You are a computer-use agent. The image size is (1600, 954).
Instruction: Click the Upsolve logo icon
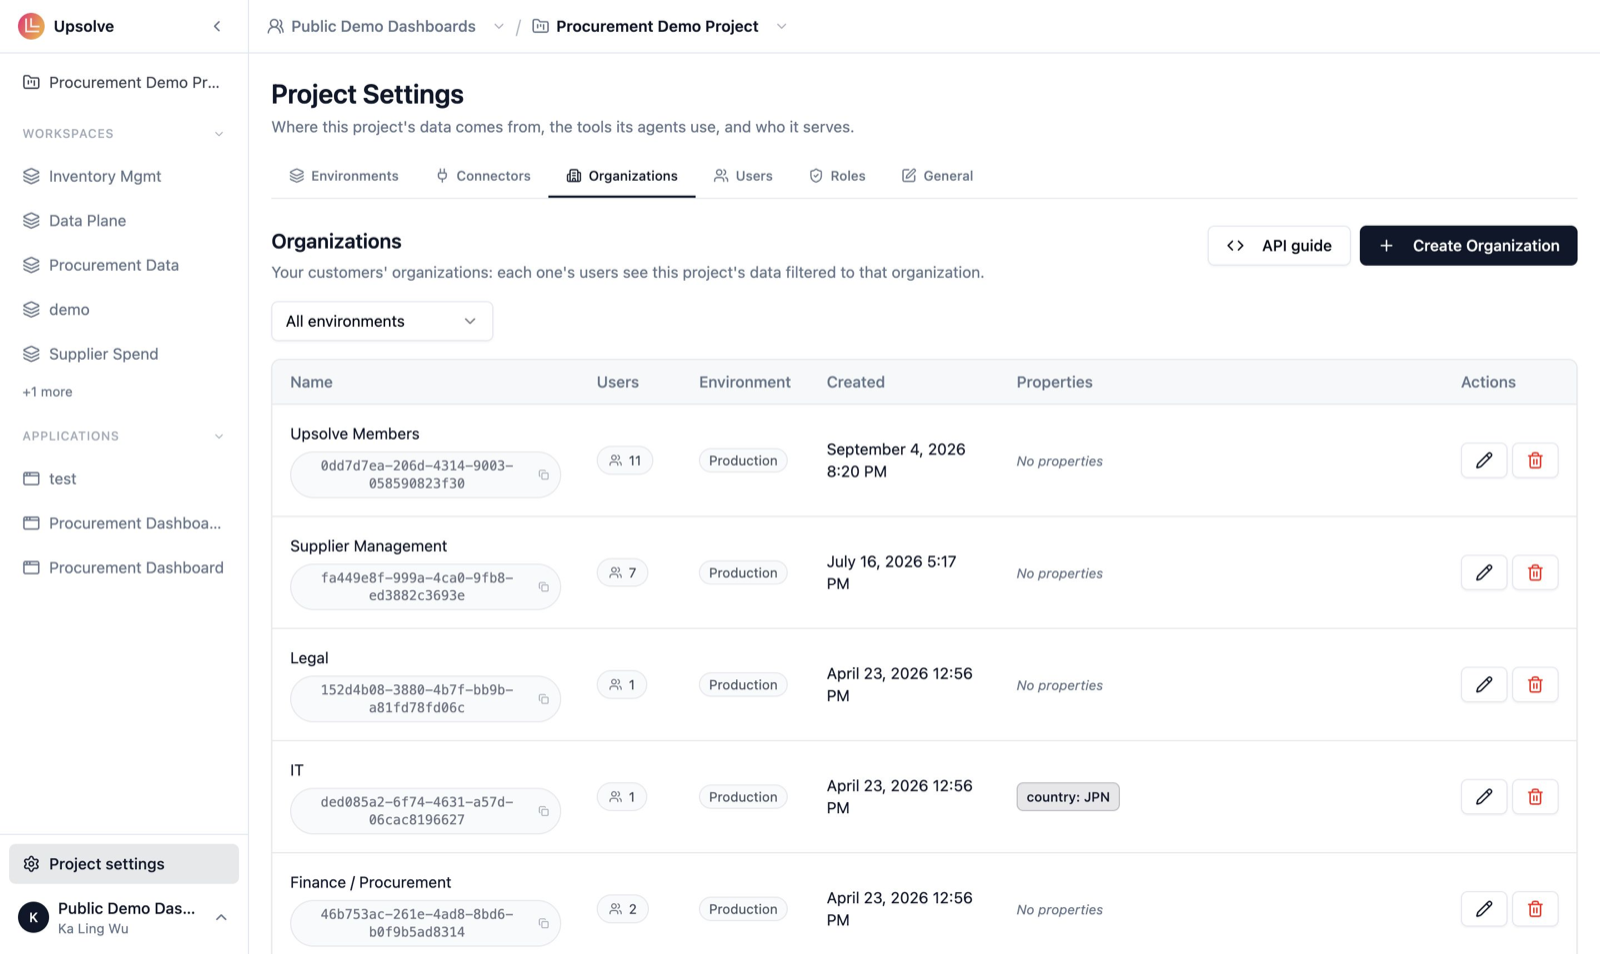pyautogui.click(x=31, y=26)
